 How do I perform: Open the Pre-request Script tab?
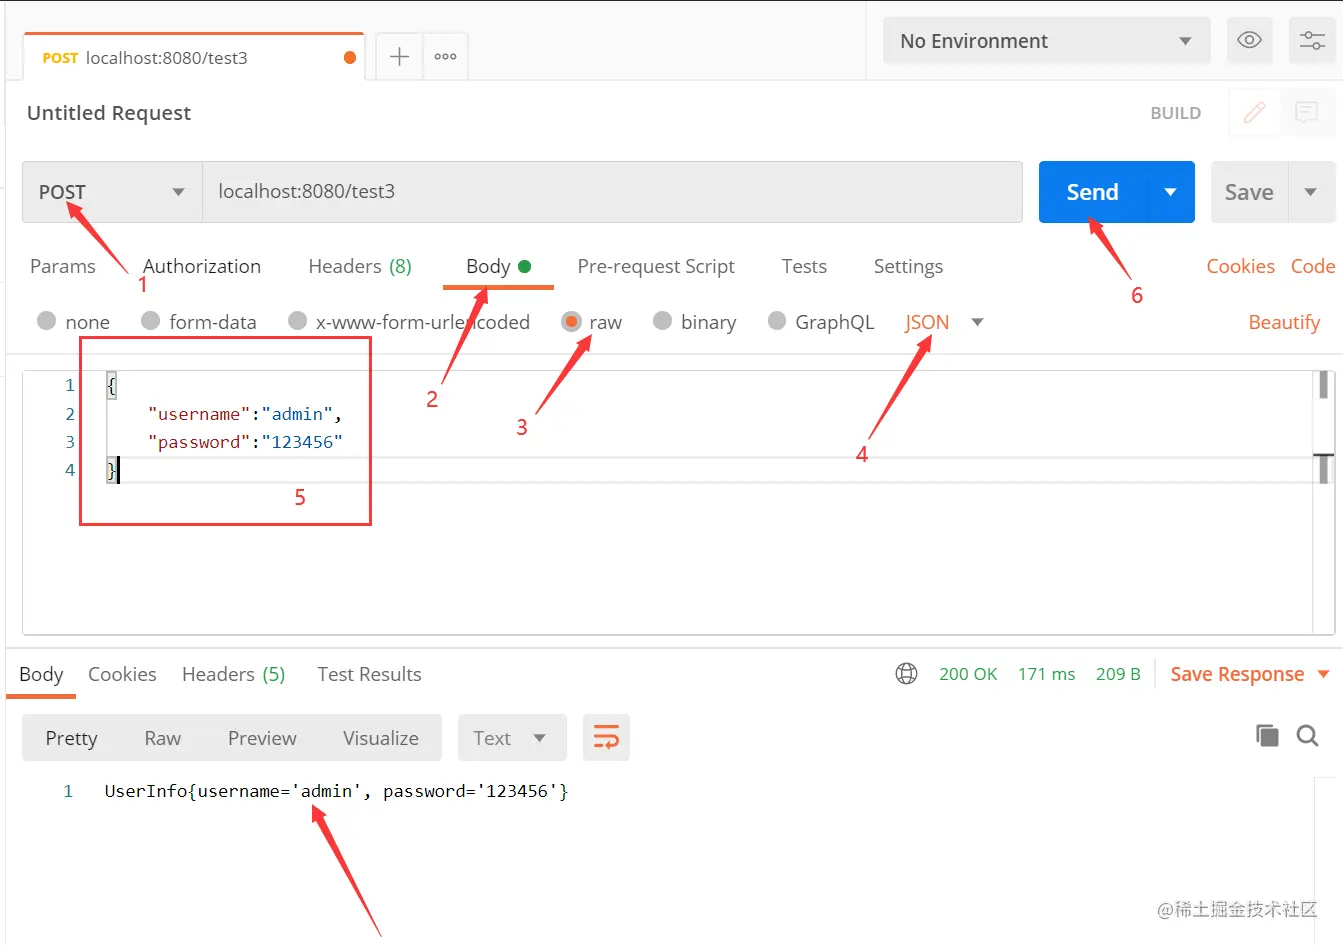[x=656, y=266]
